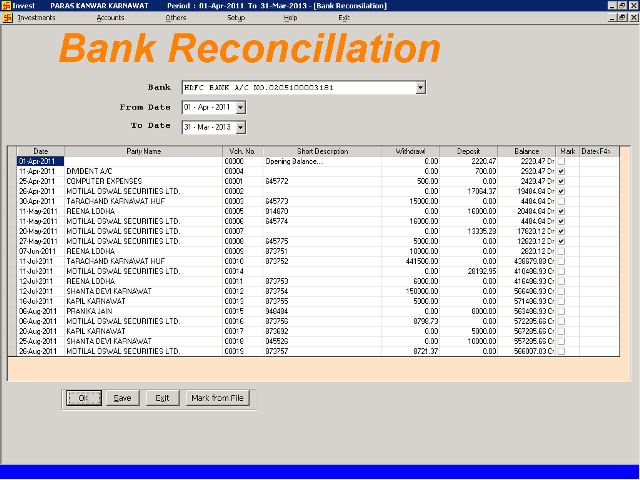This screenshot has height=480, width=640.
Task: Open the Help menu
Action: tap(290, 18)
